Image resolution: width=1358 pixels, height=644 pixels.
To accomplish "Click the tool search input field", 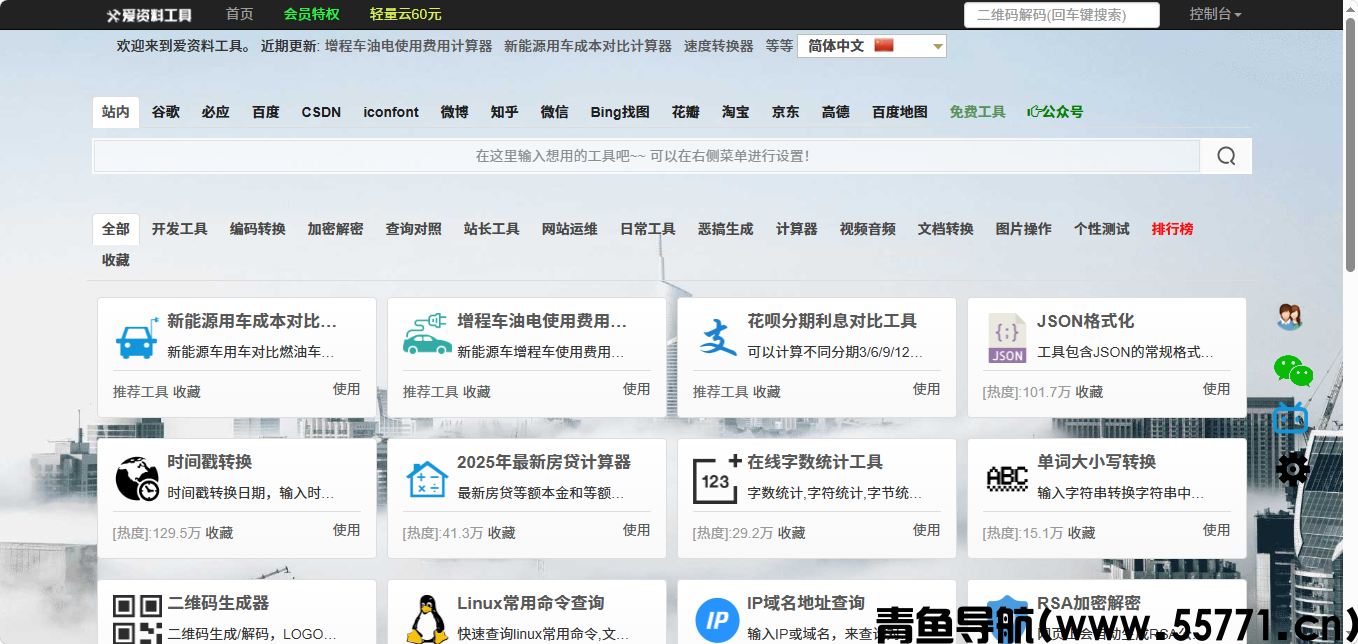I will (646, 156).
